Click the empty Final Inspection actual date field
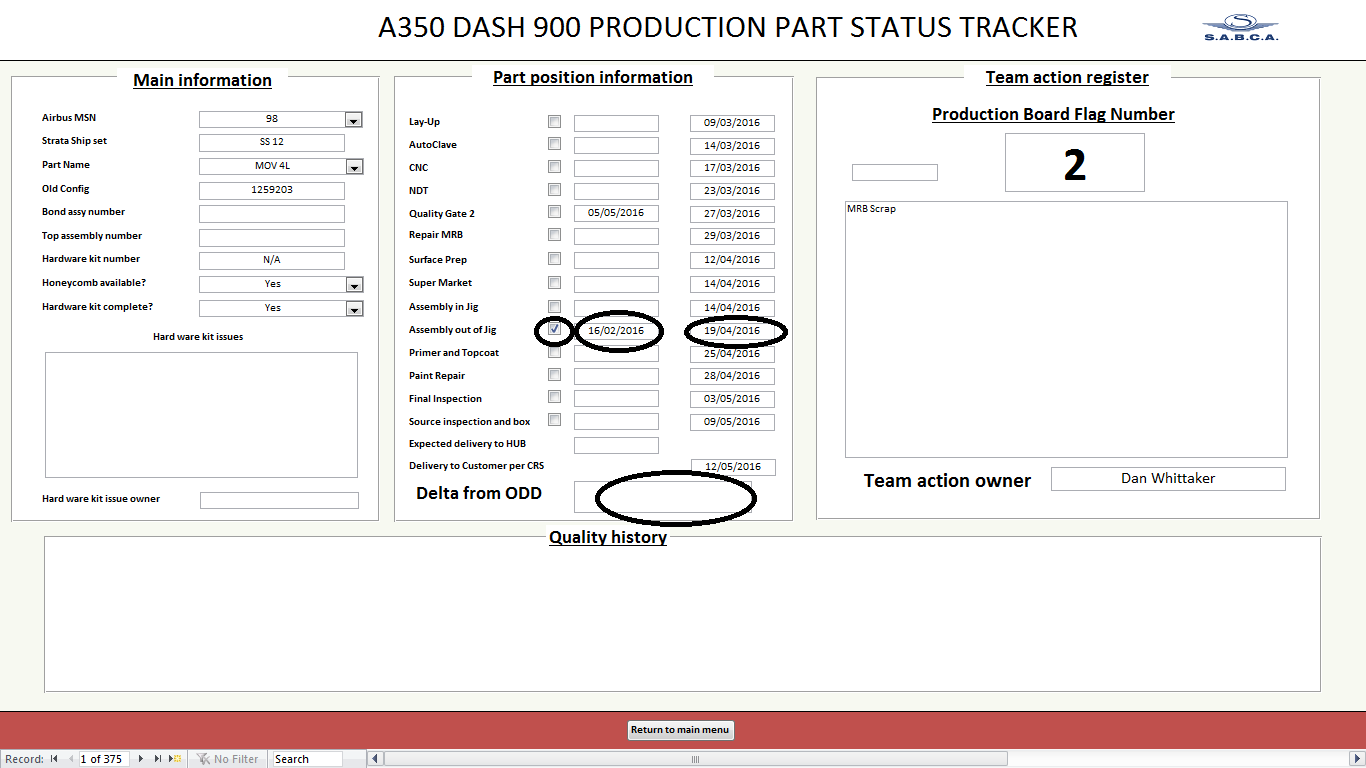The image size is (1366, 768). 616,399
